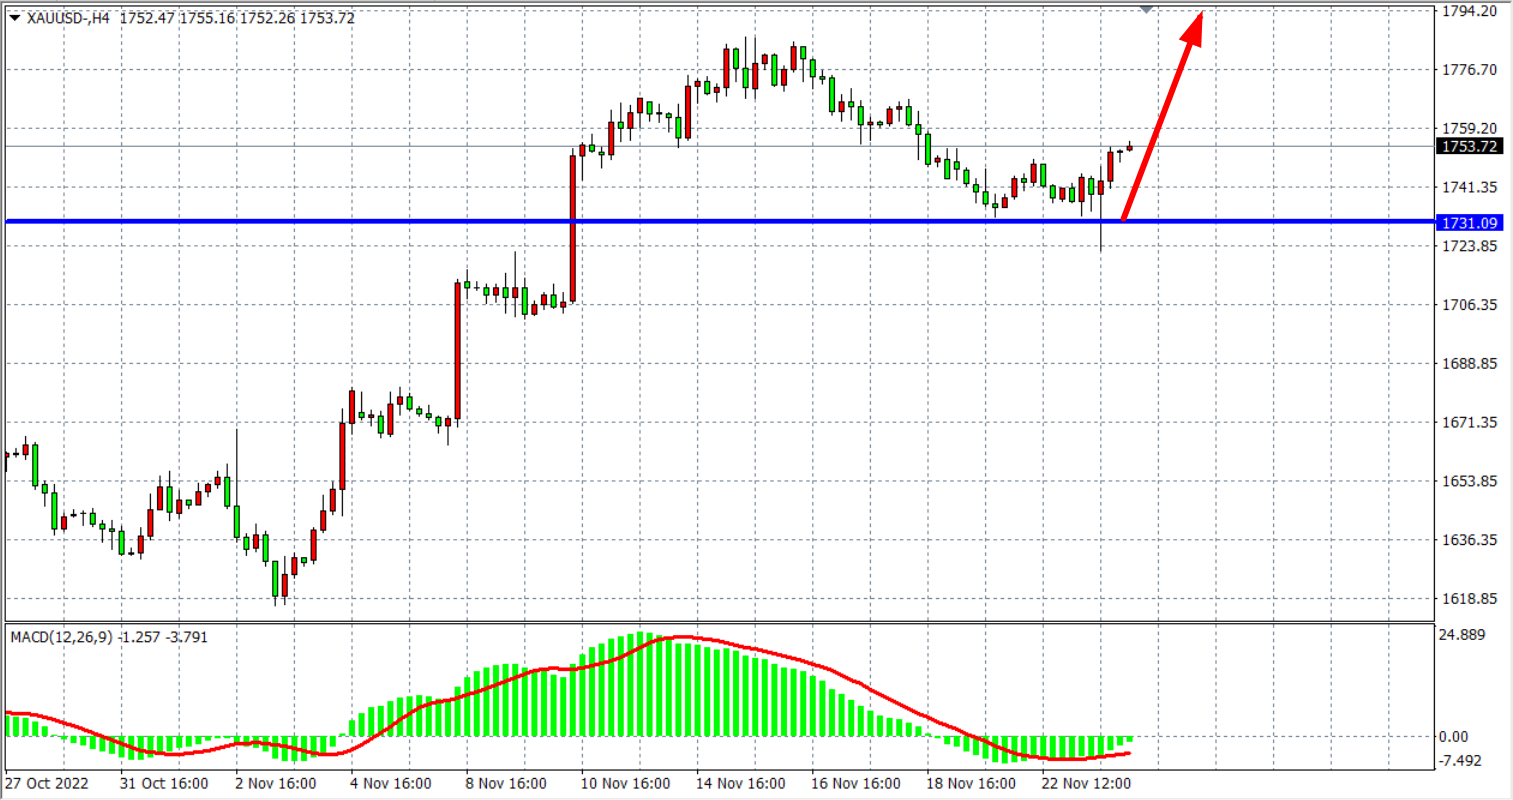Click the 27 Oct 2022 date label

pos(47,783)
